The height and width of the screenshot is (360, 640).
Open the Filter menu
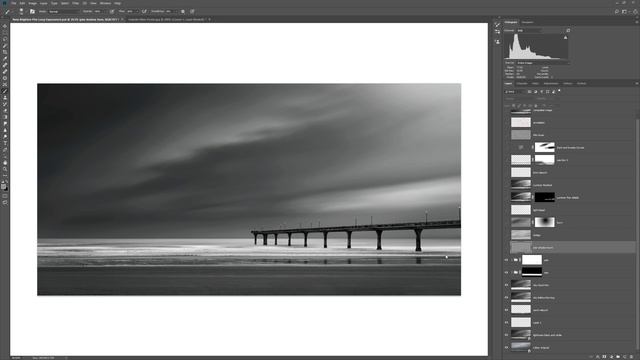pyautogui.click(x=76, y=3)
